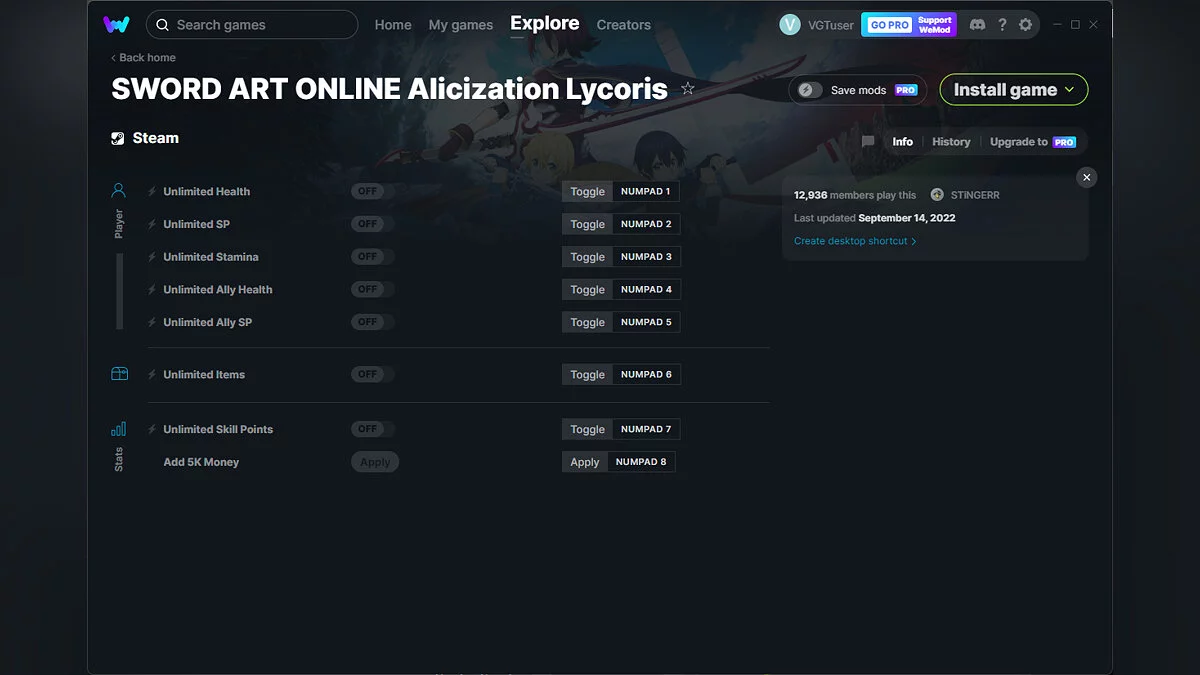The height and width of the screenshot is (675, 1200).
Task: Click the Back home link
Action: point(143,58)
